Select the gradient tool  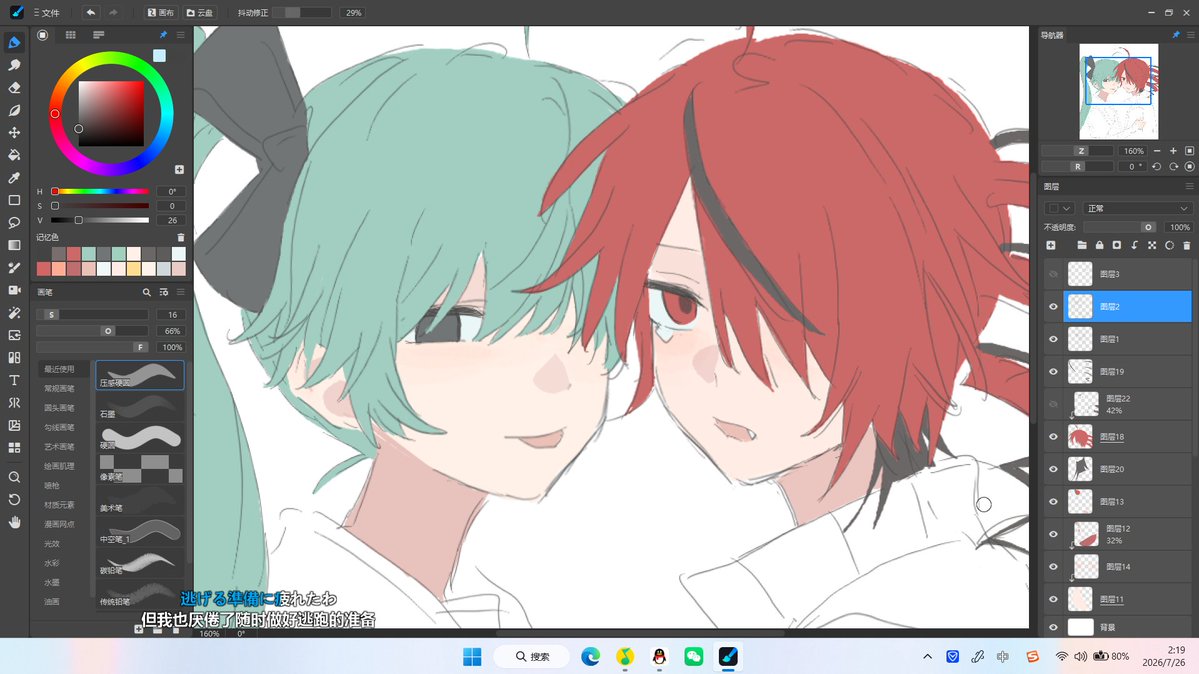pyautogui.click(x=14, y=246)
